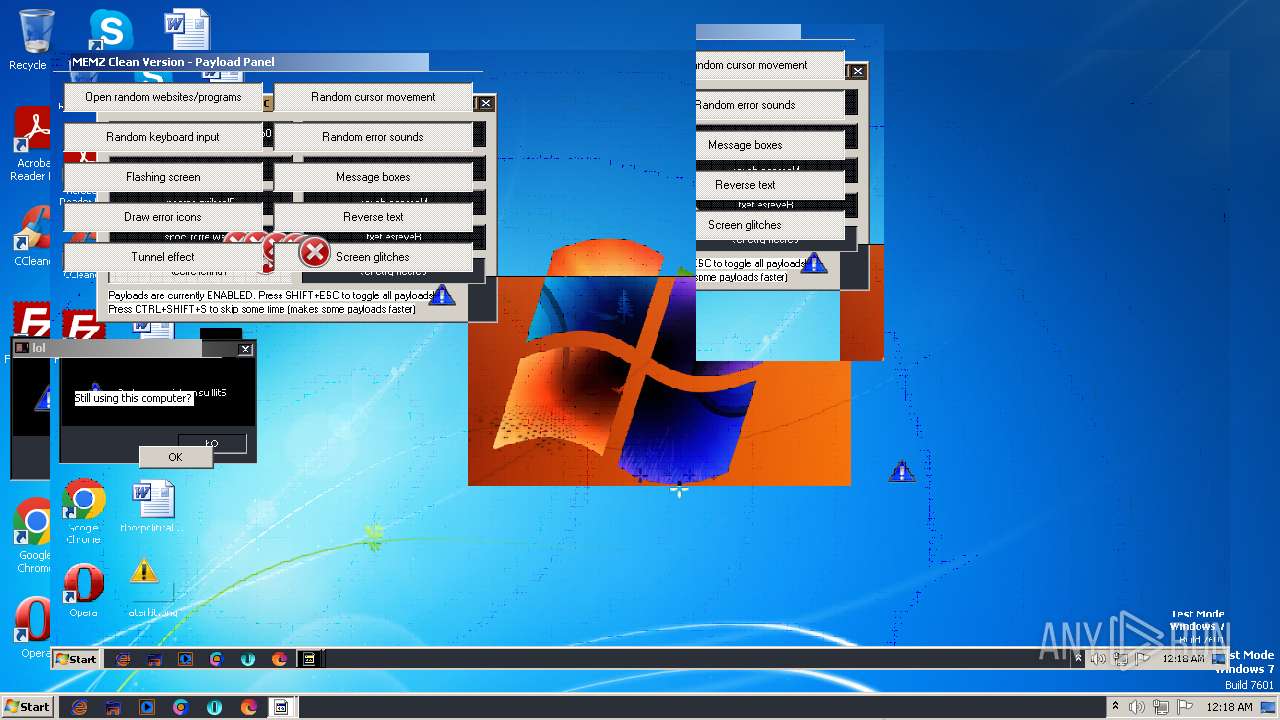Show hidden tray icons on outer taskbar
The height and width of the screenshot is (720, 1280).
click(1115, 707)
